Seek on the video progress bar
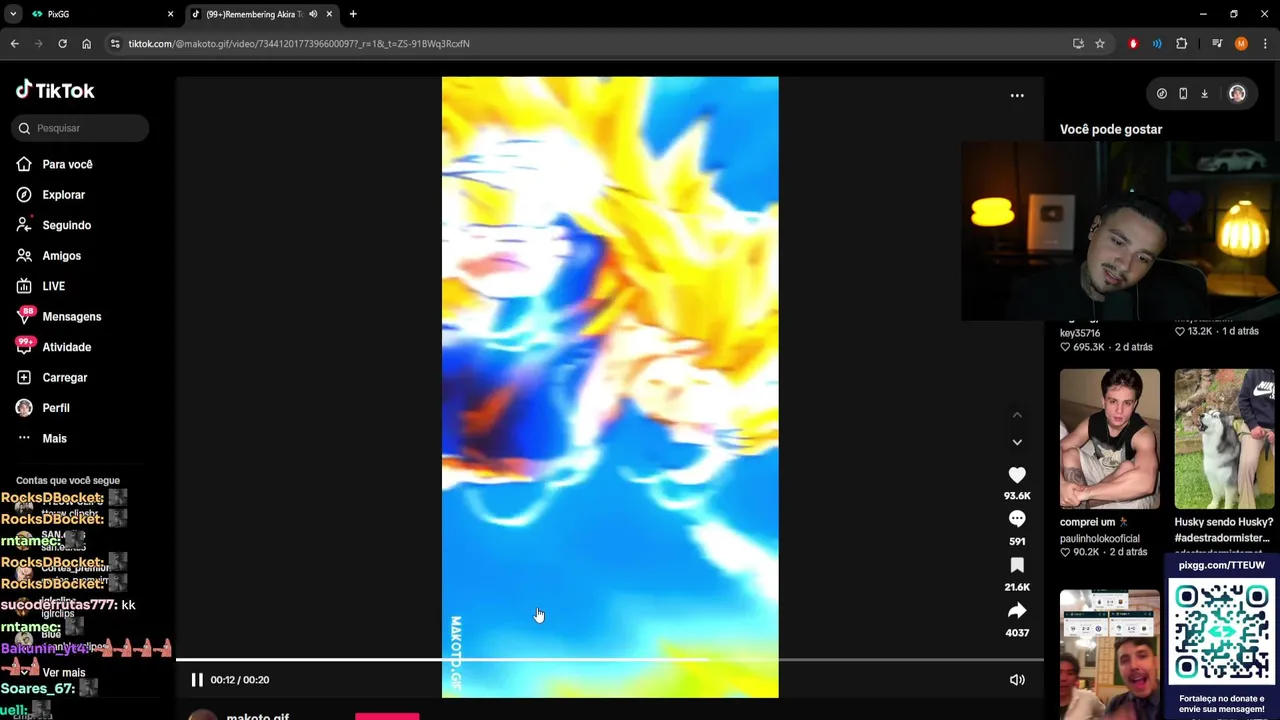Image resolution: width=1280 pixels, height=720 pixels. point(610,660)
